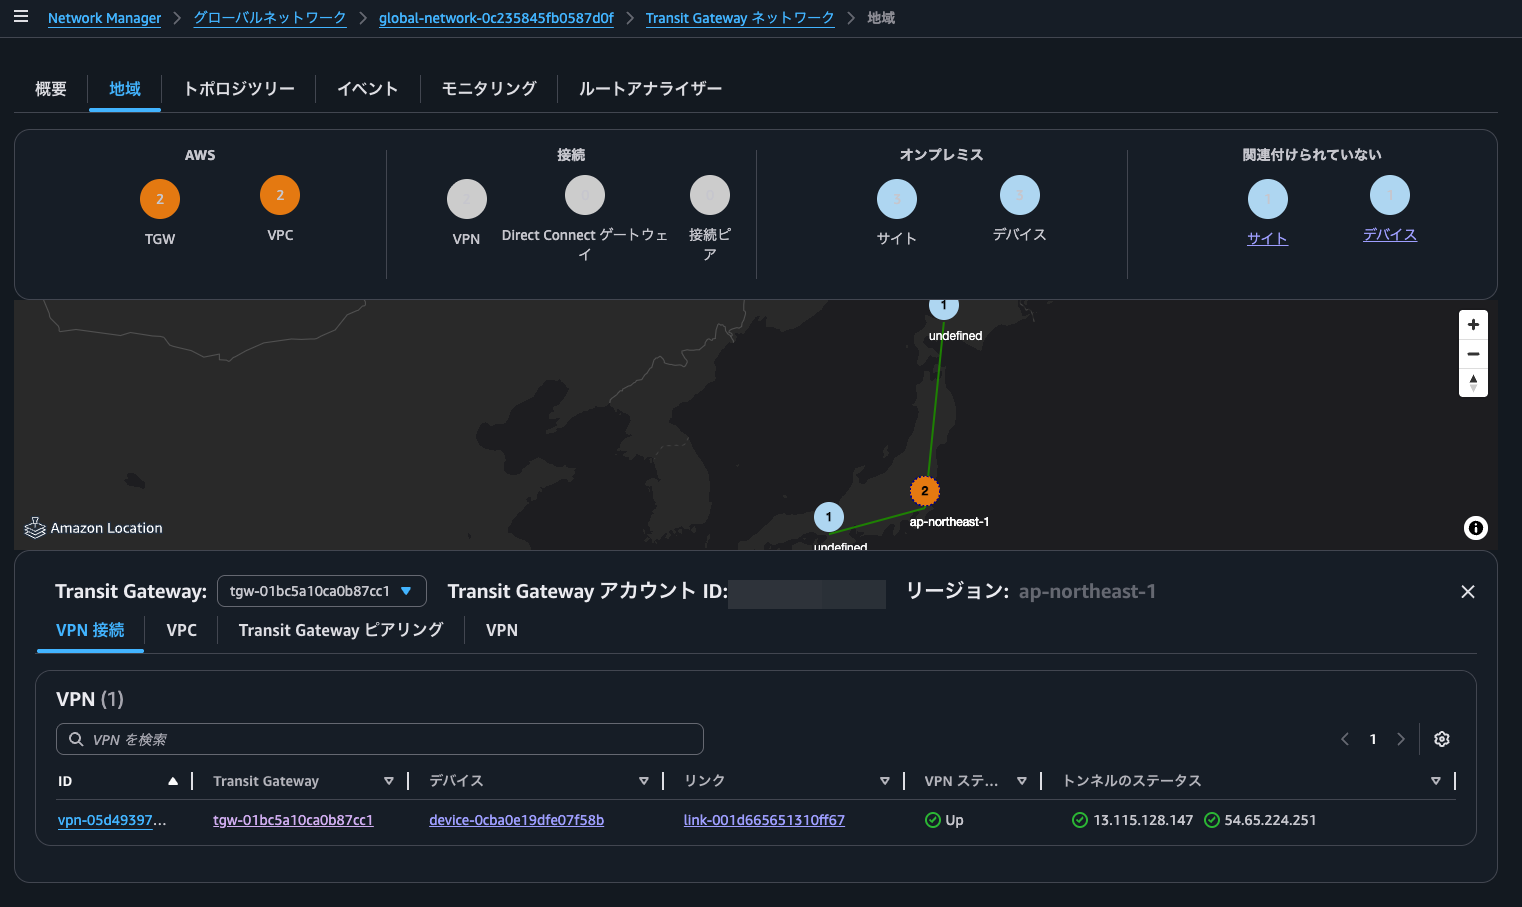Open VPN connection vpn-05d49397 link

pyautogui.click(x=112, y=820)
